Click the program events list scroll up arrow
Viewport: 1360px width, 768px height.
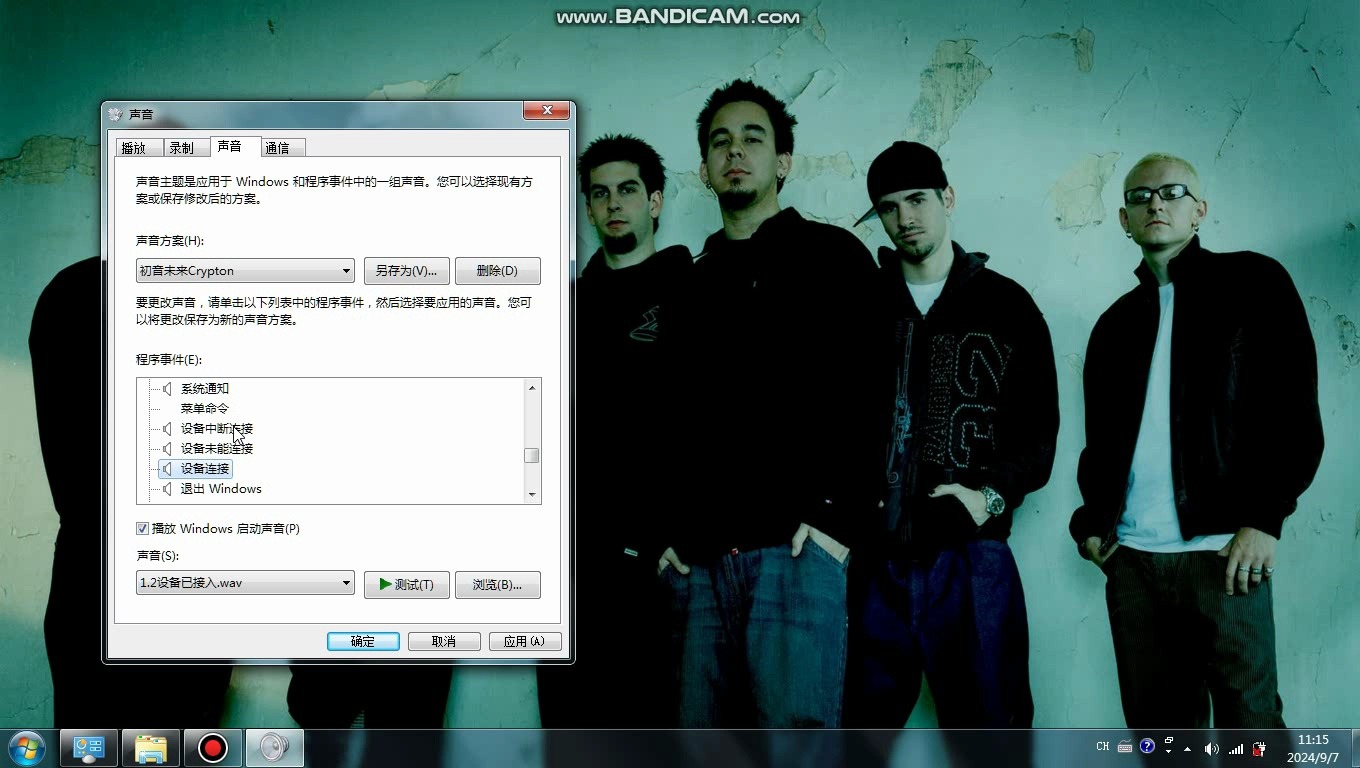coord(532,388)
